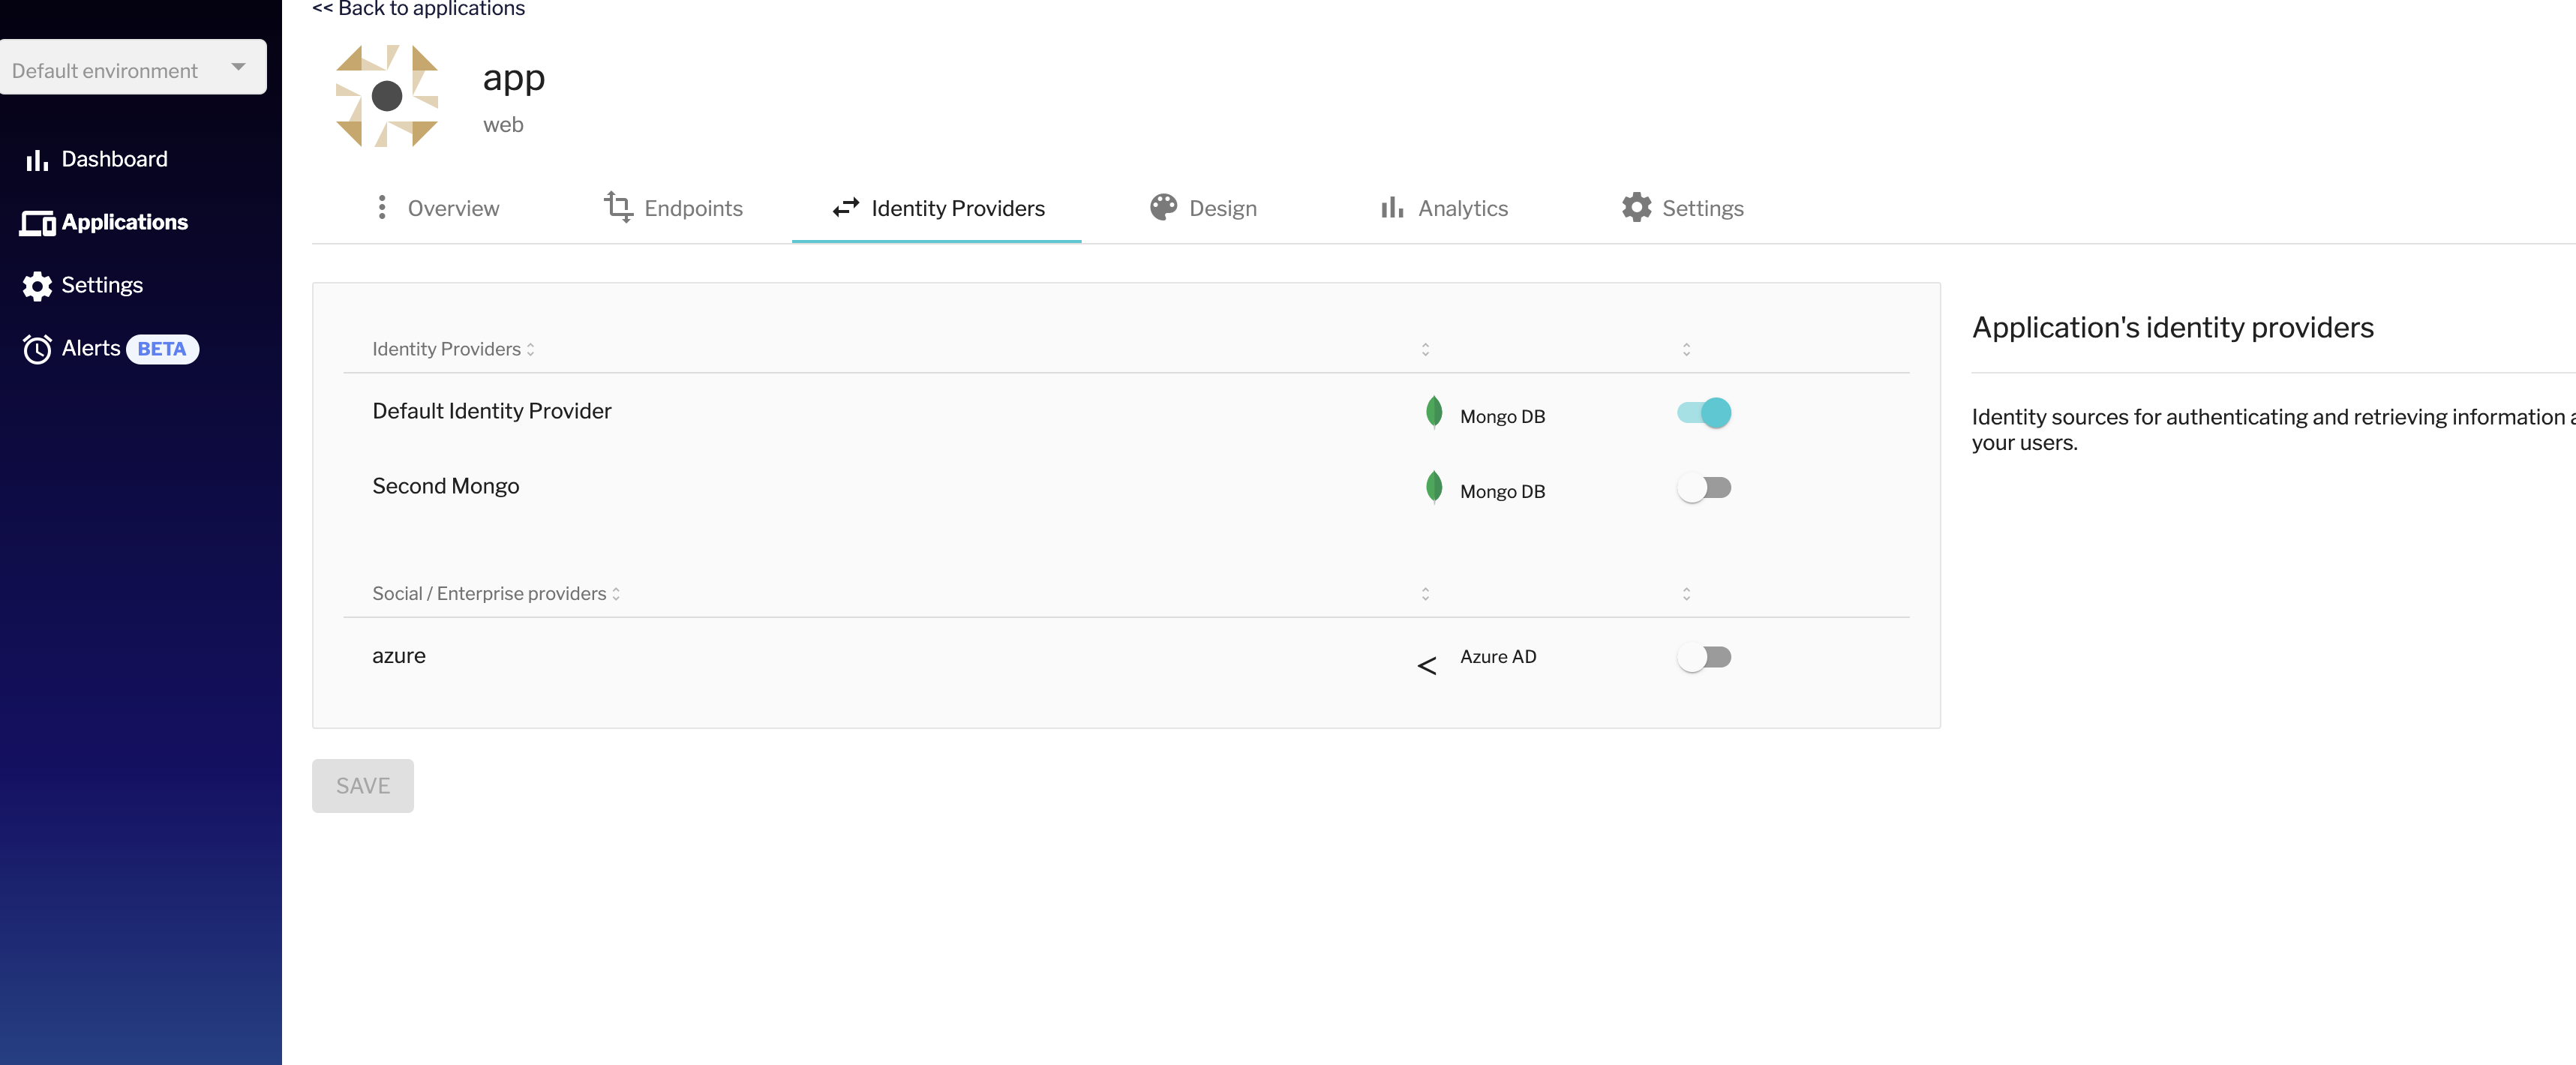Open the Default environment dropdown

coord(133,67)
